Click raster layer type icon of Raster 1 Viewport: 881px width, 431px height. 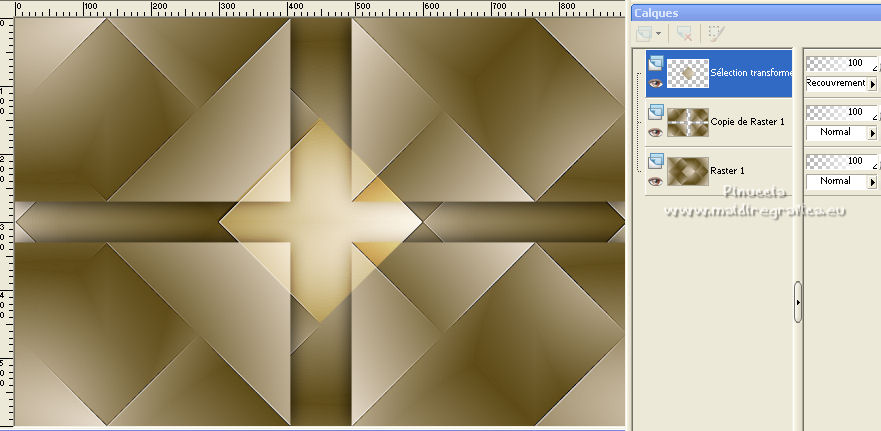click(656, 161)
